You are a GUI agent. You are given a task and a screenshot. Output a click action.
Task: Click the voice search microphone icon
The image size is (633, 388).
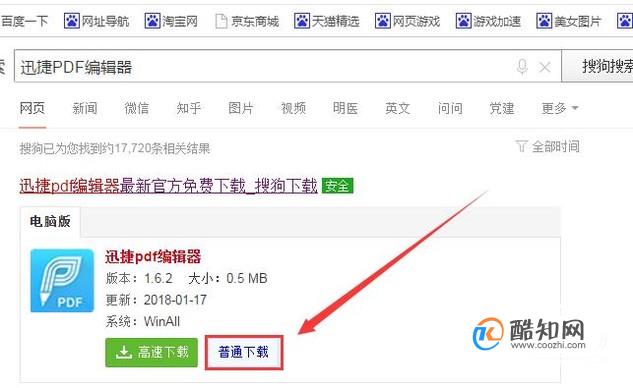click(x=522, y=67)
